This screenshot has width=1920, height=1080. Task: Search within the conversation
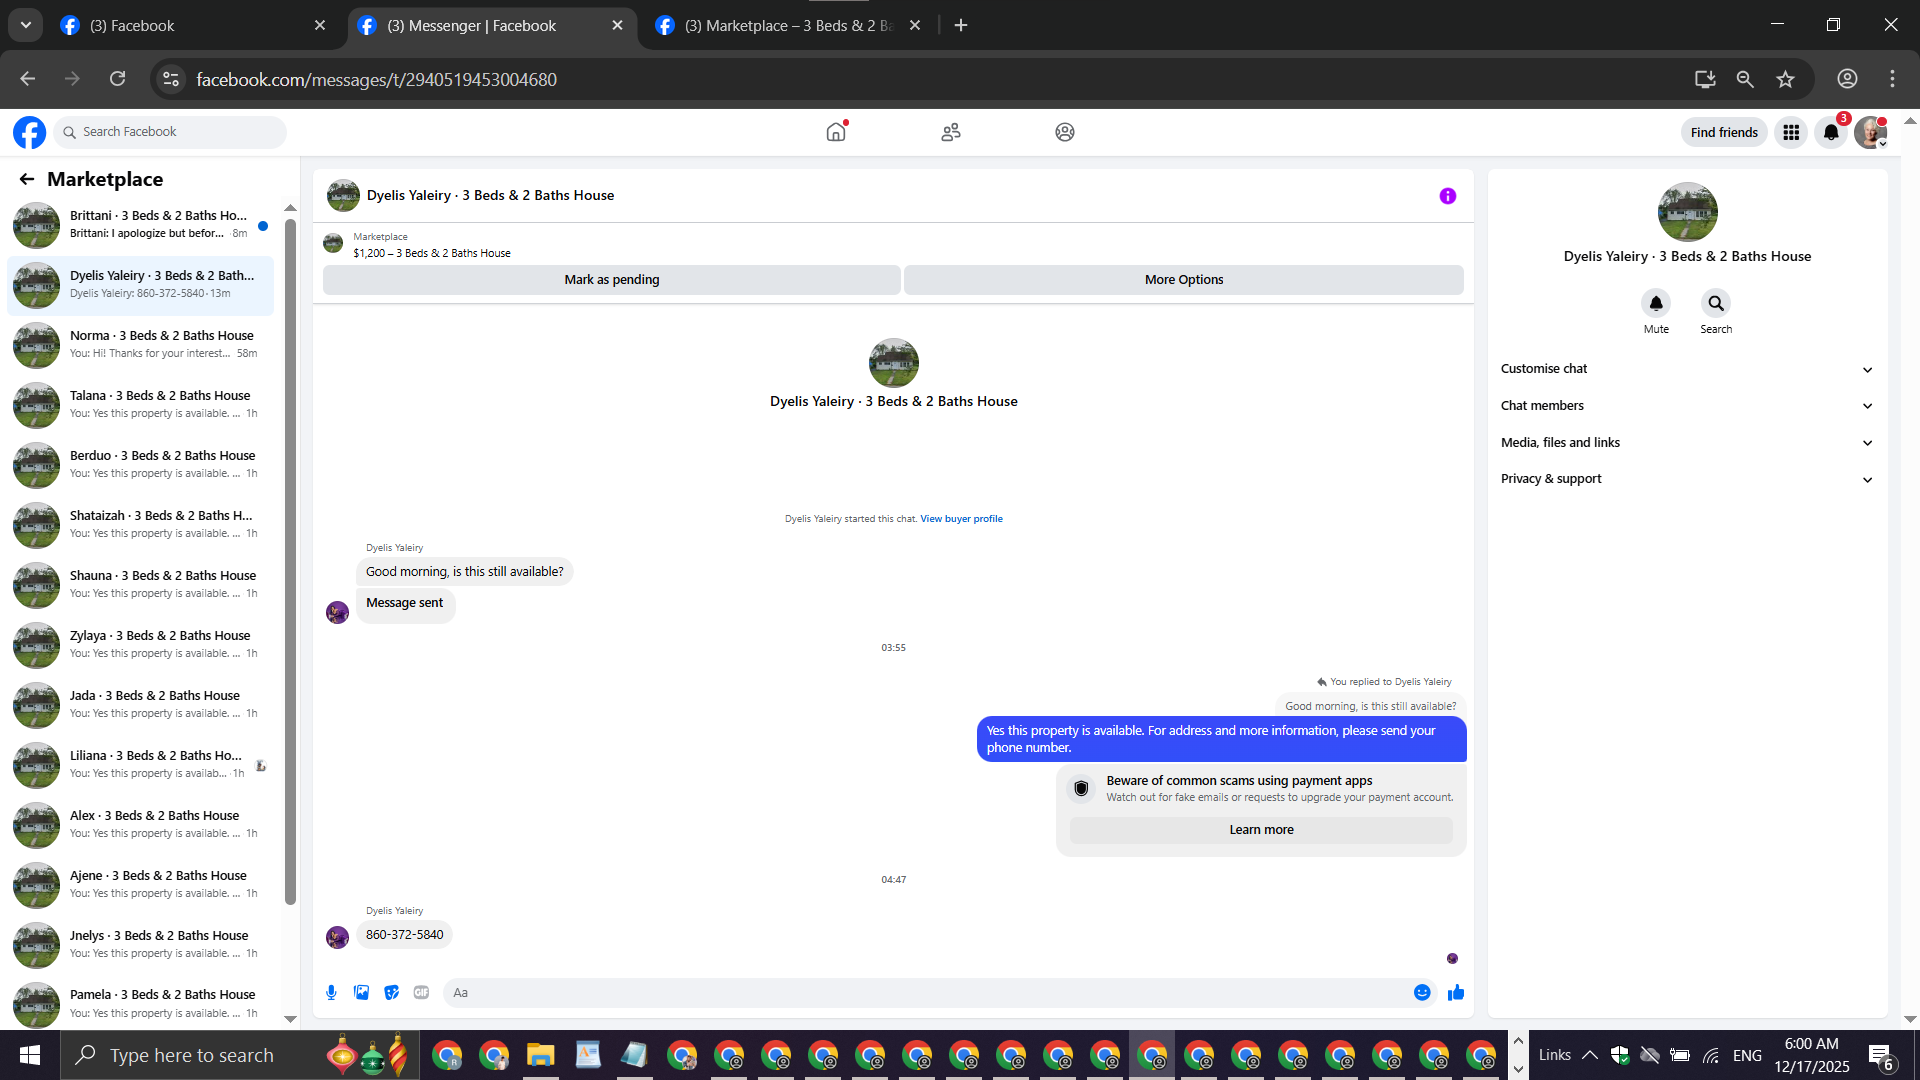(x=1716, y=303)
